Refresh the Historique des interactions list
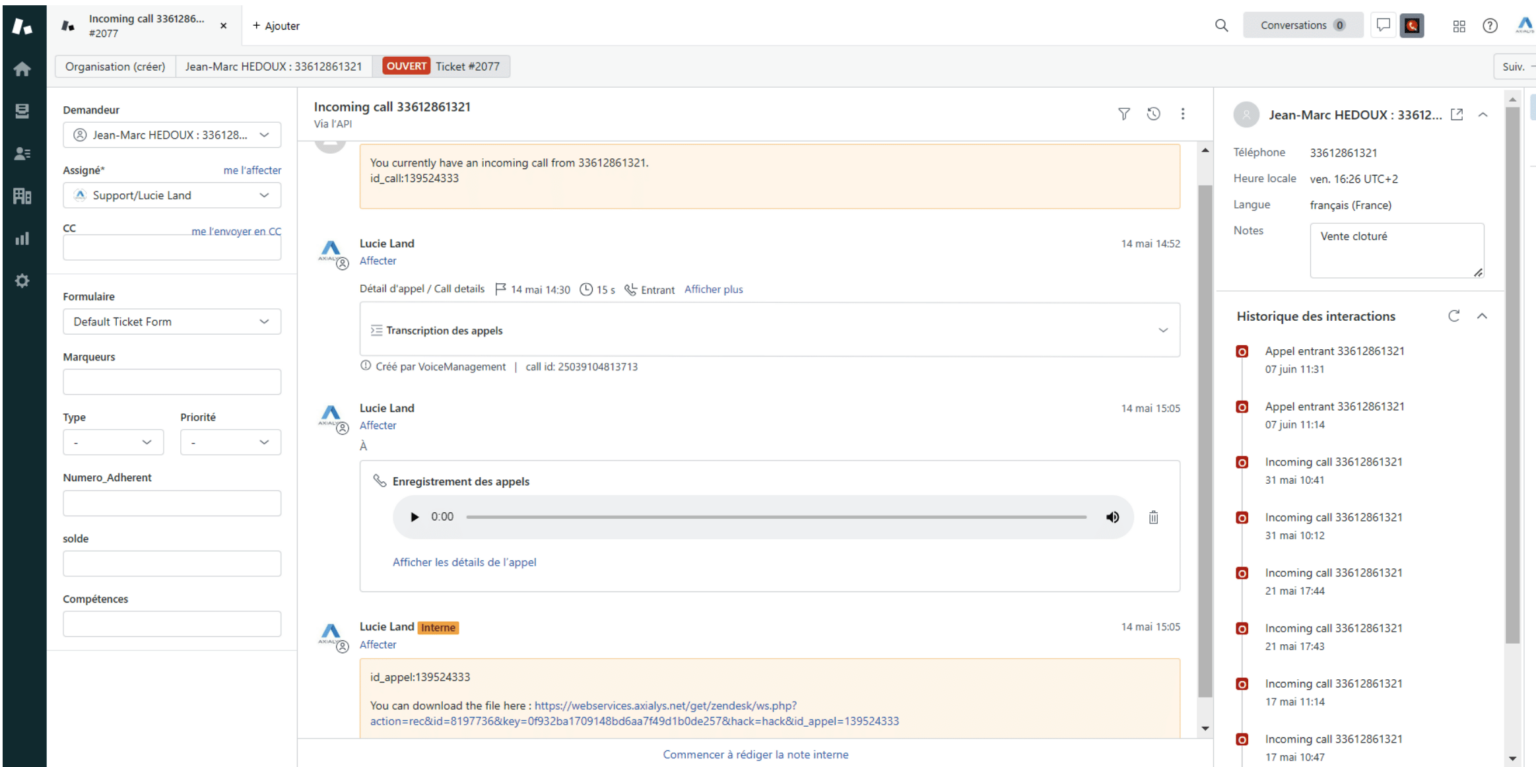The image size is (1536, 767). point(1454,316)
